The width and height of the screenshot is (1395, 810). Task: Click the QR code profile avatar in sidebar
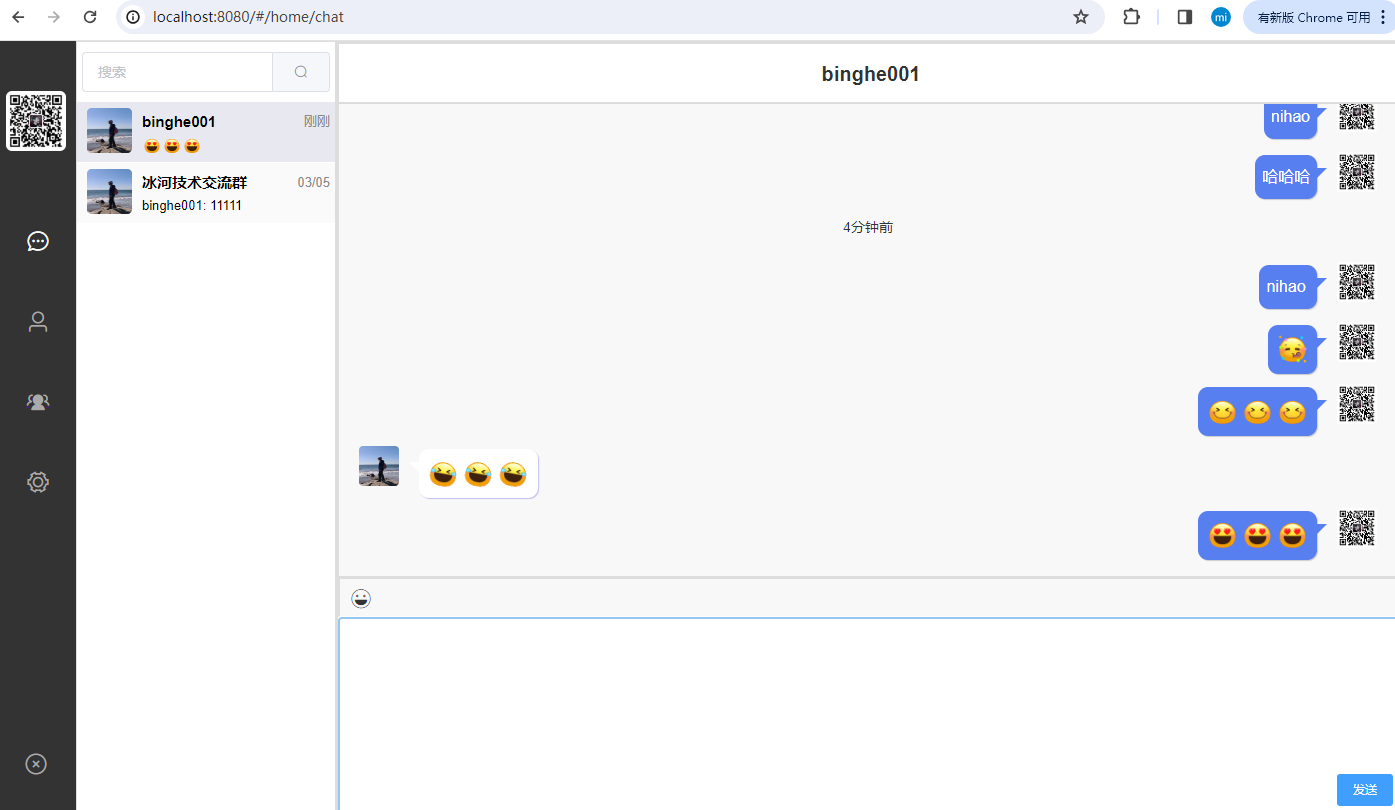(36, 121)
